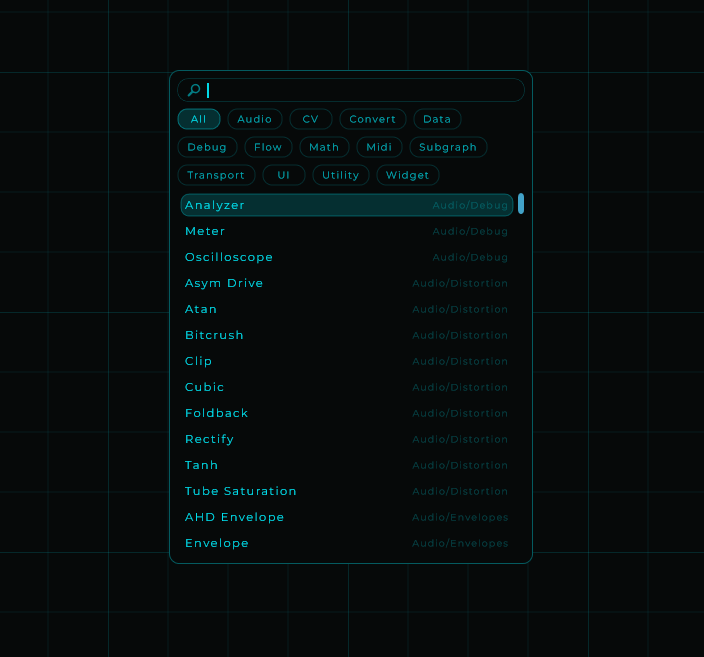This screenshot has height=657, width=704.
Task: Select the Atan node entry
Action: click(347, 309)
